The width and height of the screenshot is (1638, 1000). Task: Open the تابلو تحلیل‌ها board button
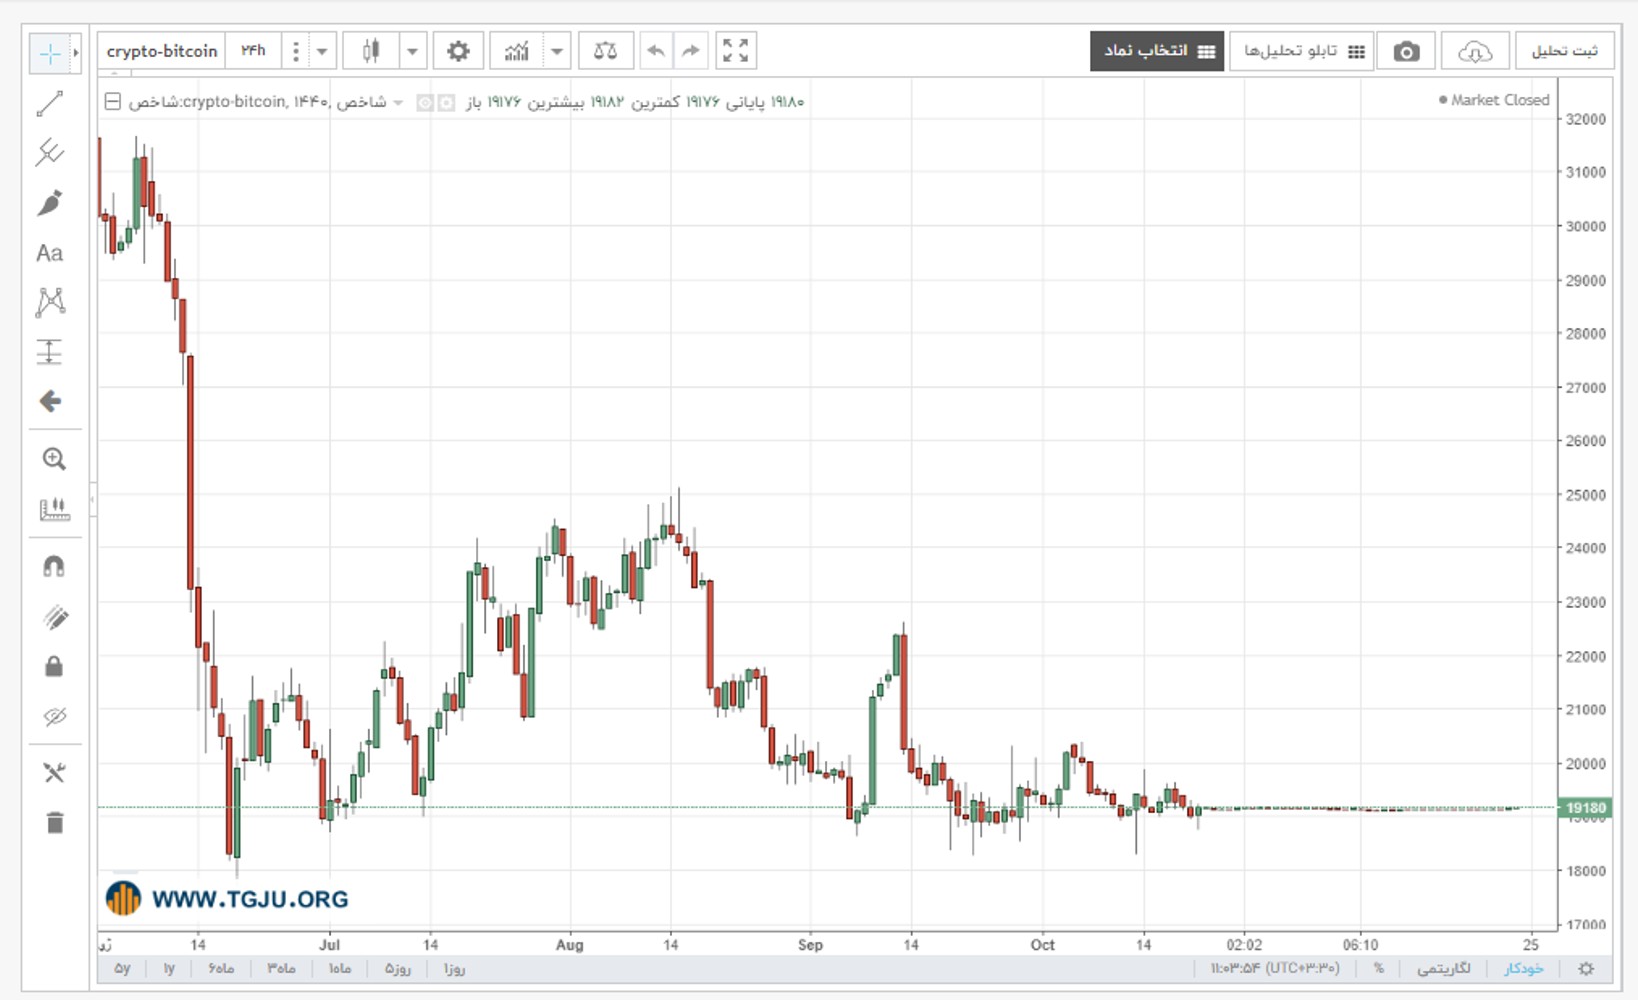1302,51
